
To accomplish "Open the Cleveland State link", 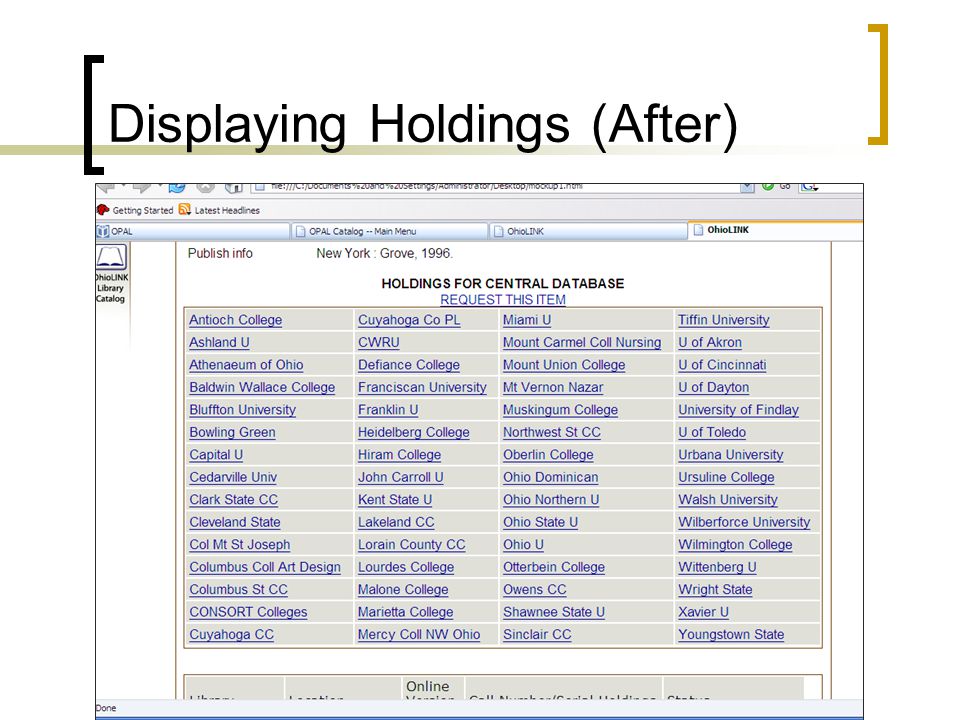I will click(x=234, y=522).
